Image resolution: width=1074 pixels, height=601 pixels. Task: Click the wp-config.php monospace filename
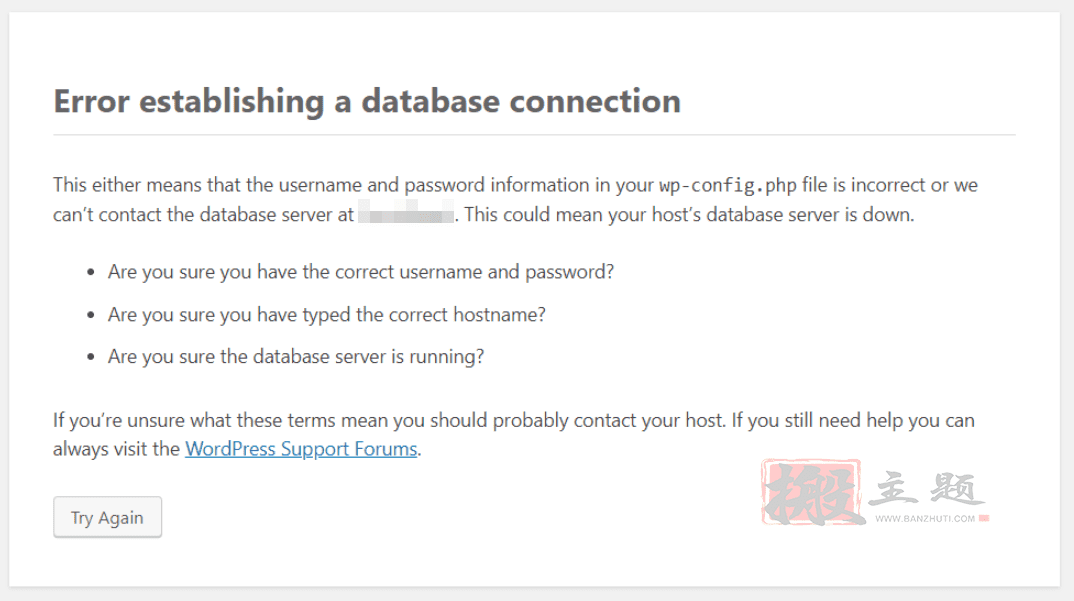point(727,185)
